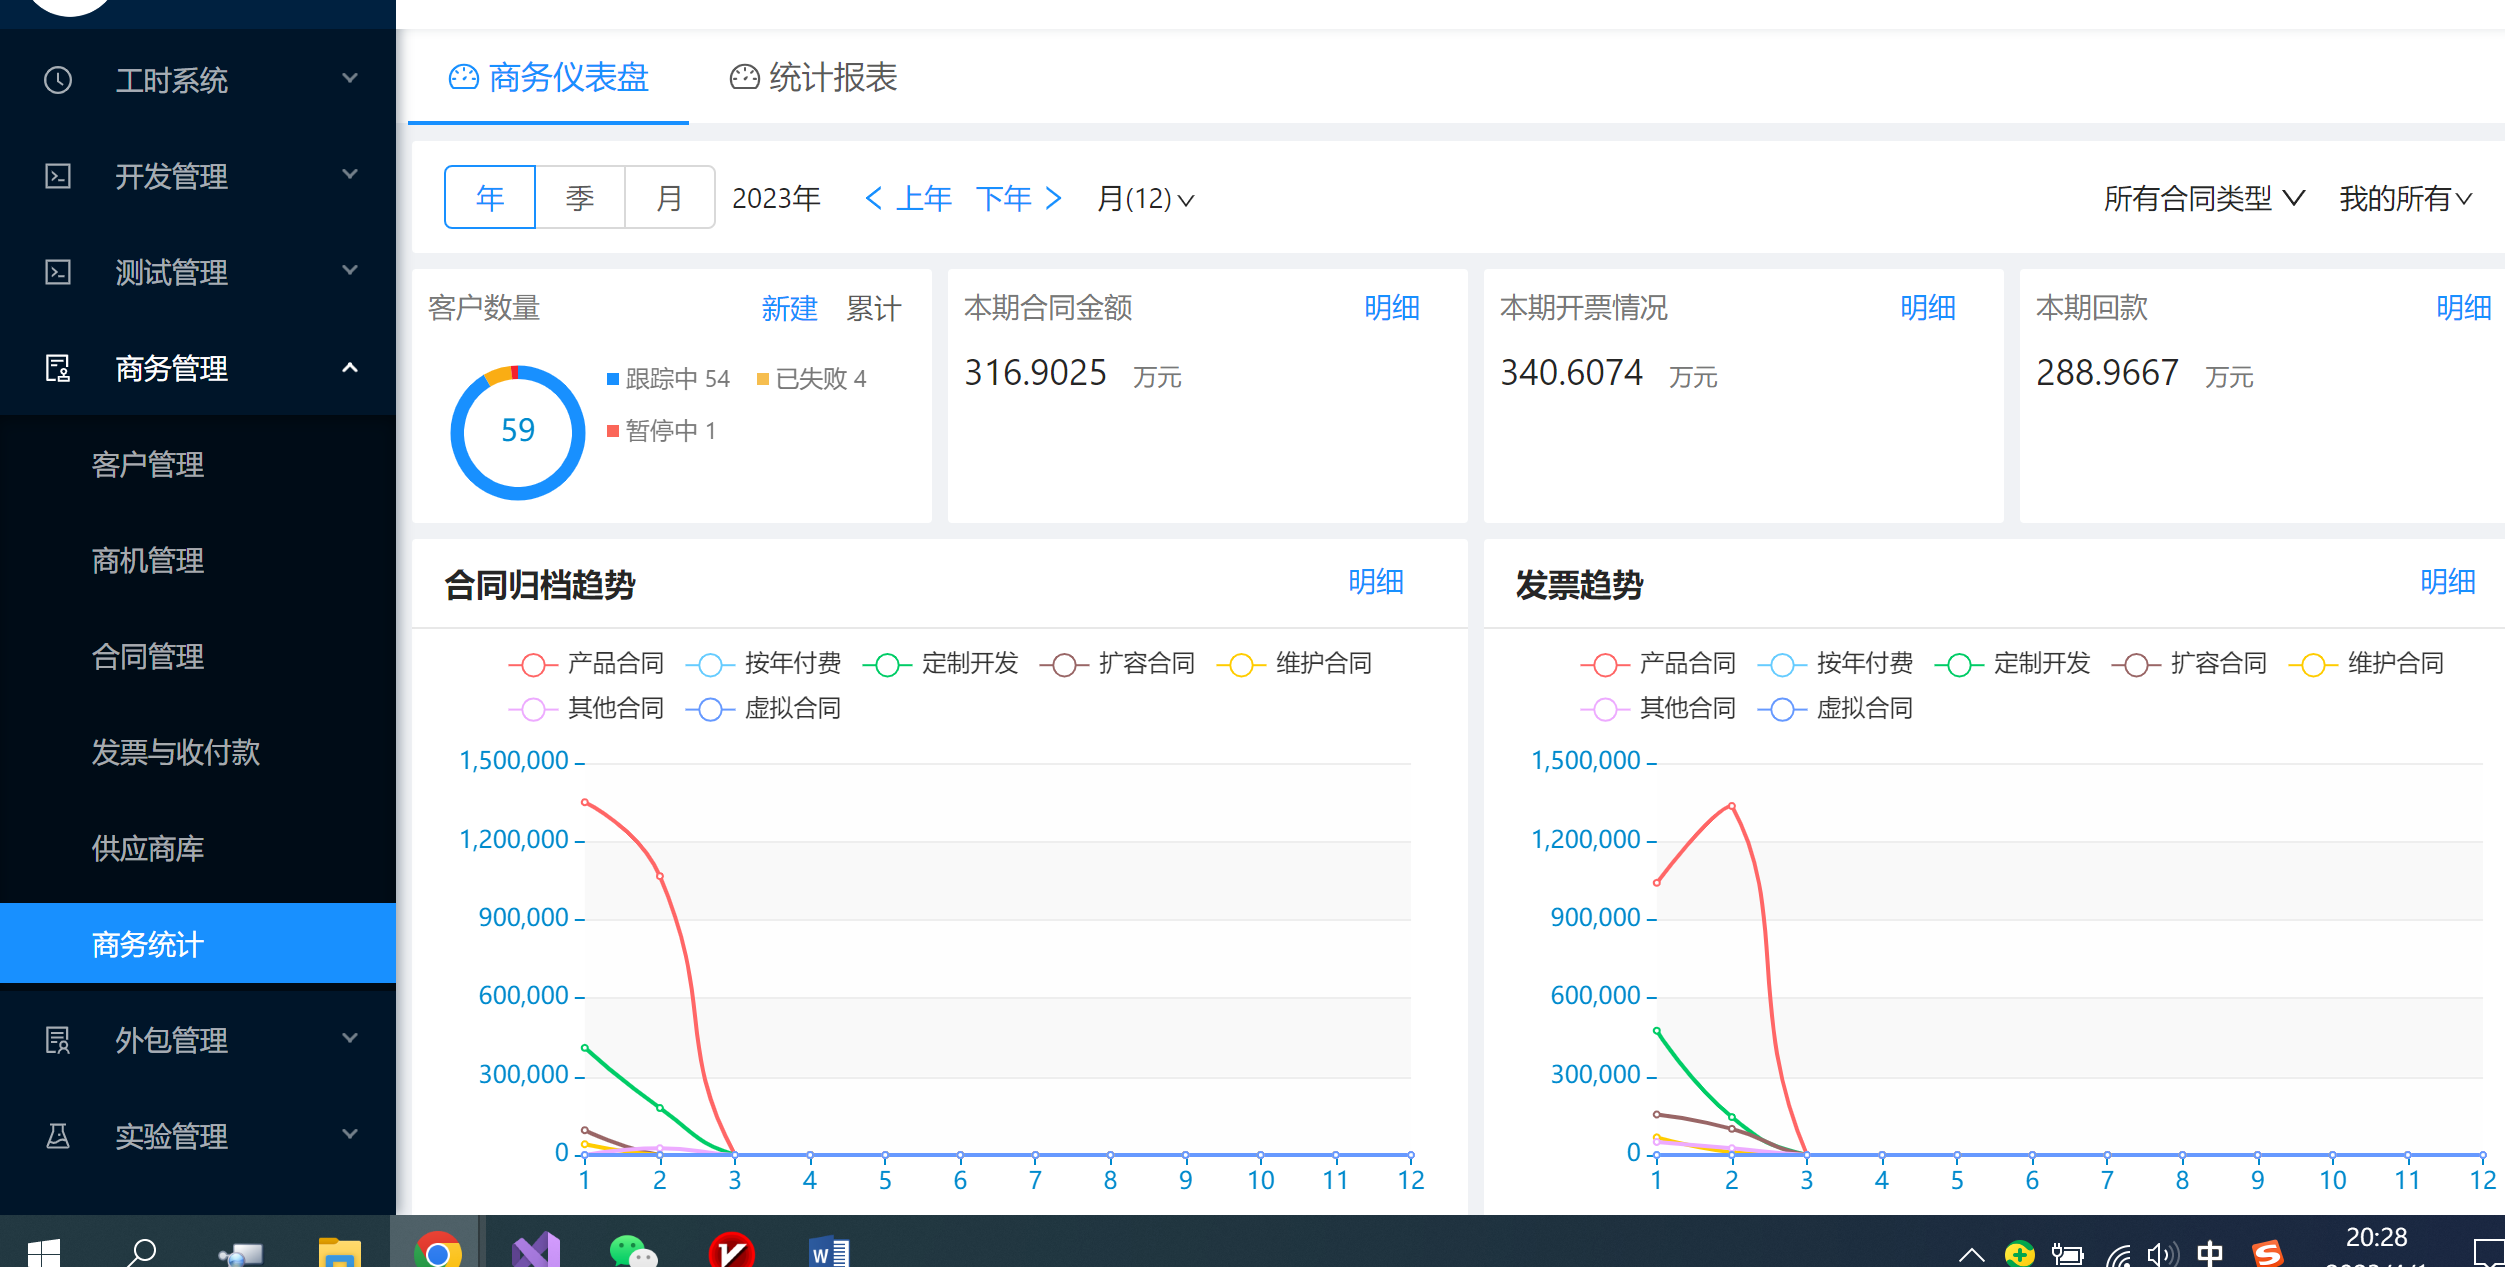Select 商务统计 submenu item

(x=198, y=944)
